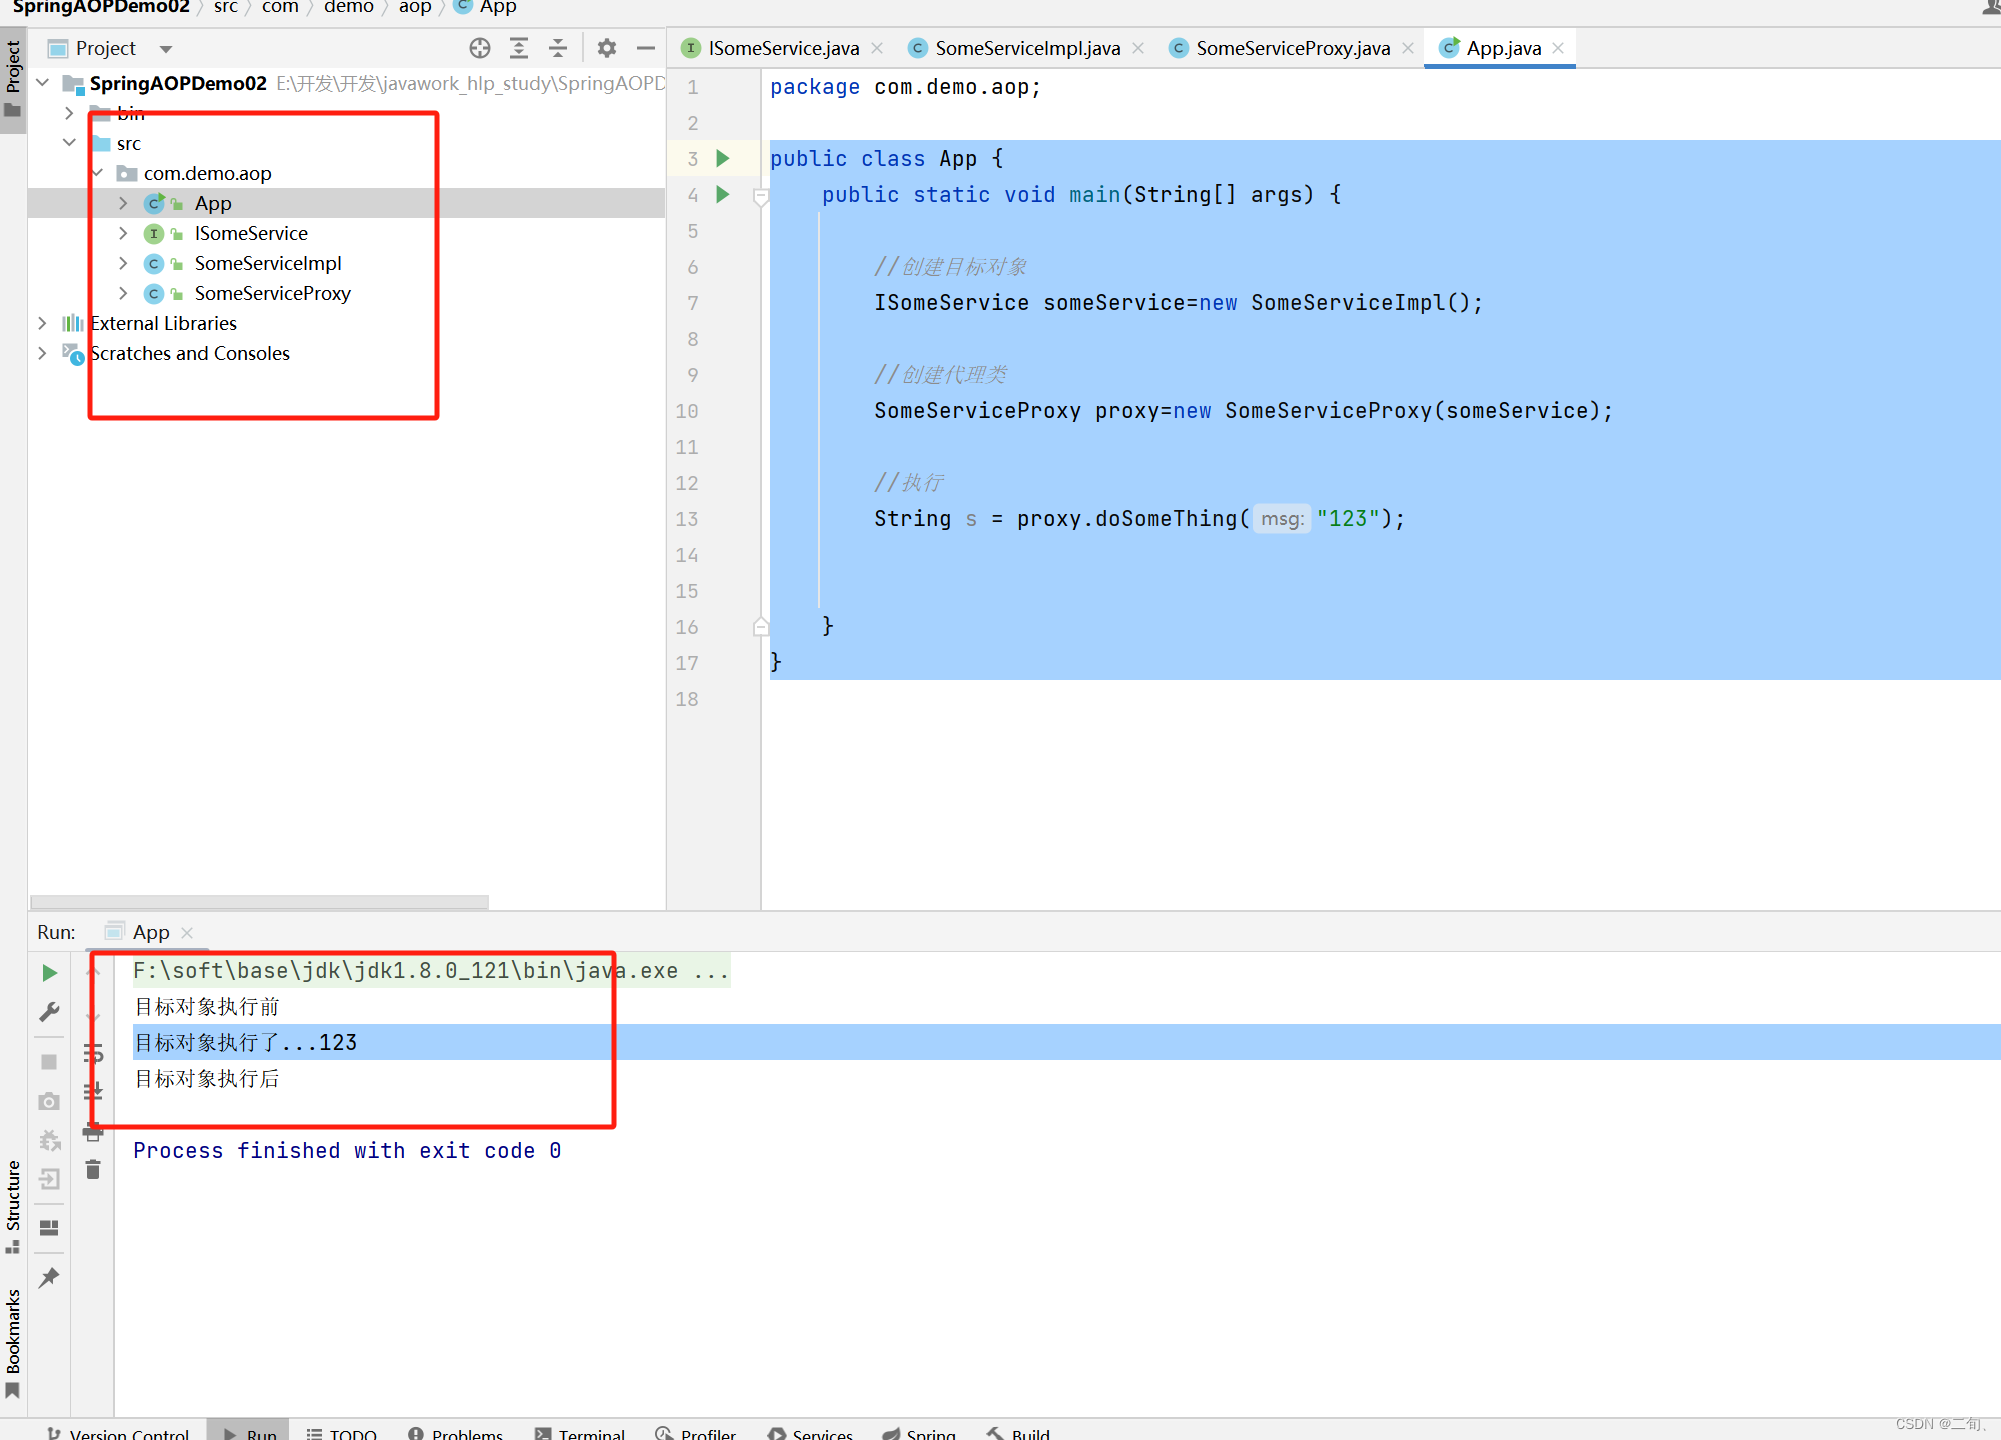Switch to SomeServiceImpl.java editor tab
This screenshot has width=2001, height=1440.
(x=1026, y=48)
